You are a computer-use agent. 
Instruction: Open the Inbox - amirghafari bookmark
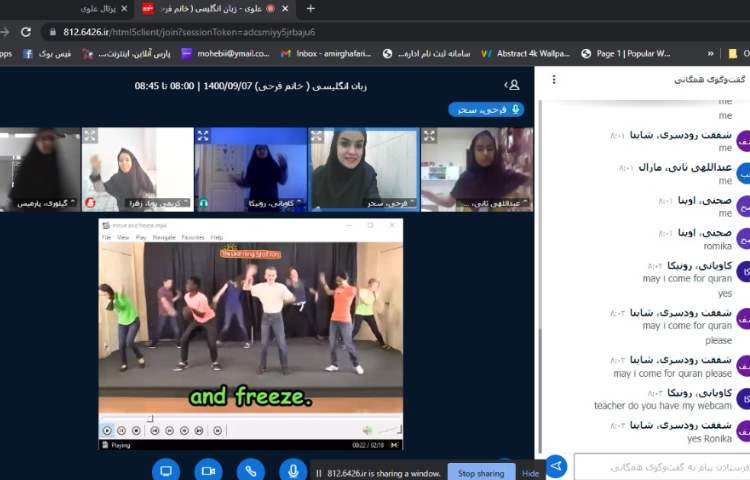[x=326, y=54]
